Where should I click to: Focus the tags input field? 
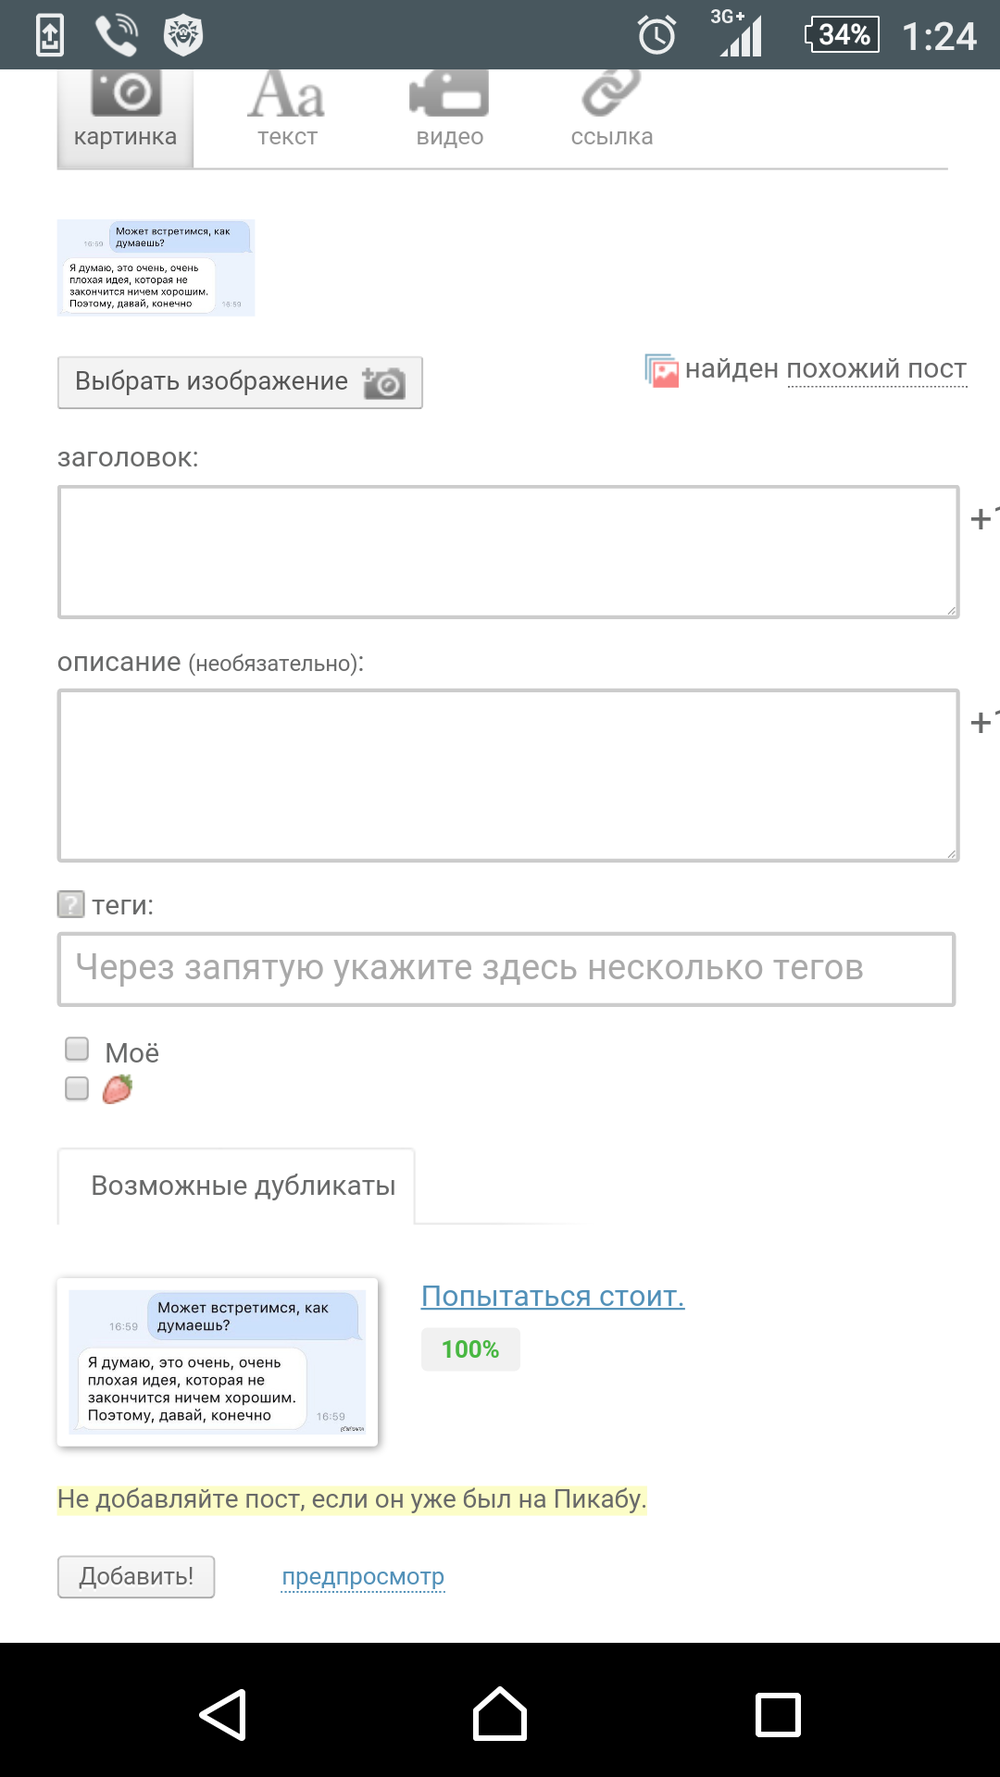pos(506,969)
